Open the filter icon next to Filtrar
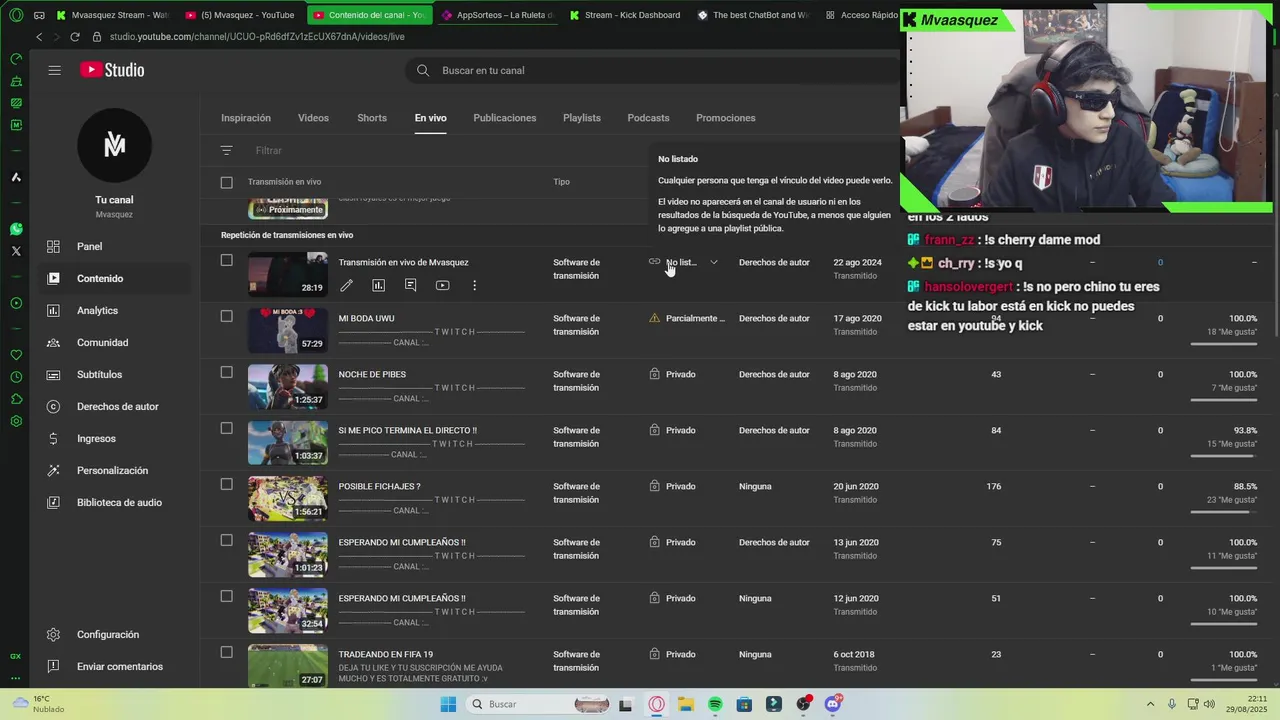The width and height of the screenshot is (1280, 720). pyautogui.click(x=227, y=150)
